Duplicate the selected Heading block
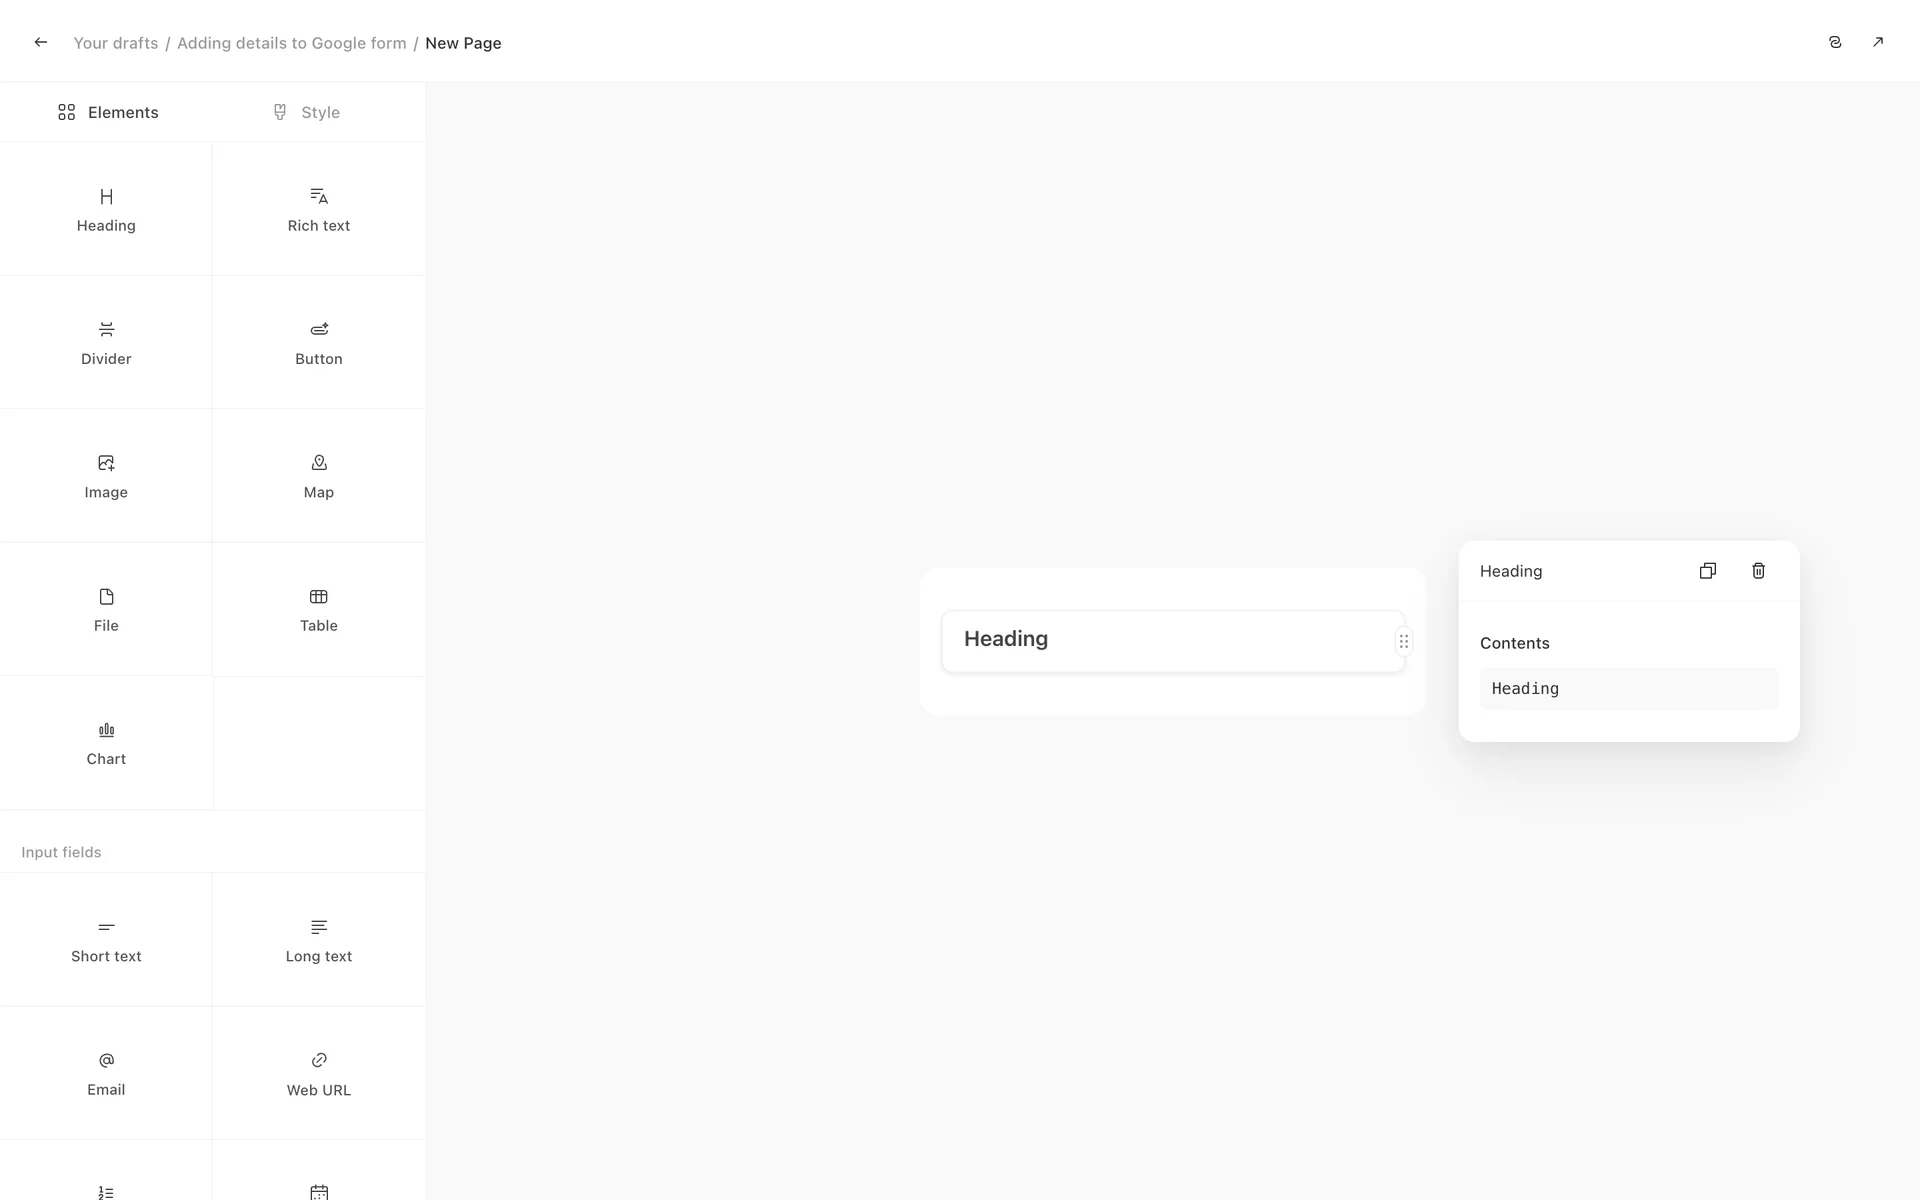Screen dimensions: 1920x1200 1707,571
